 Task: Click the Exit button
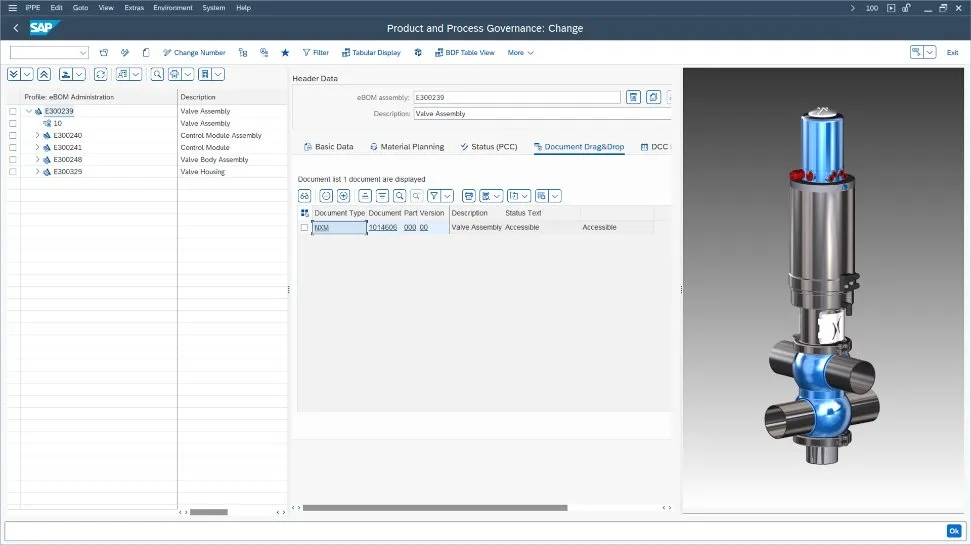point(952,53)
